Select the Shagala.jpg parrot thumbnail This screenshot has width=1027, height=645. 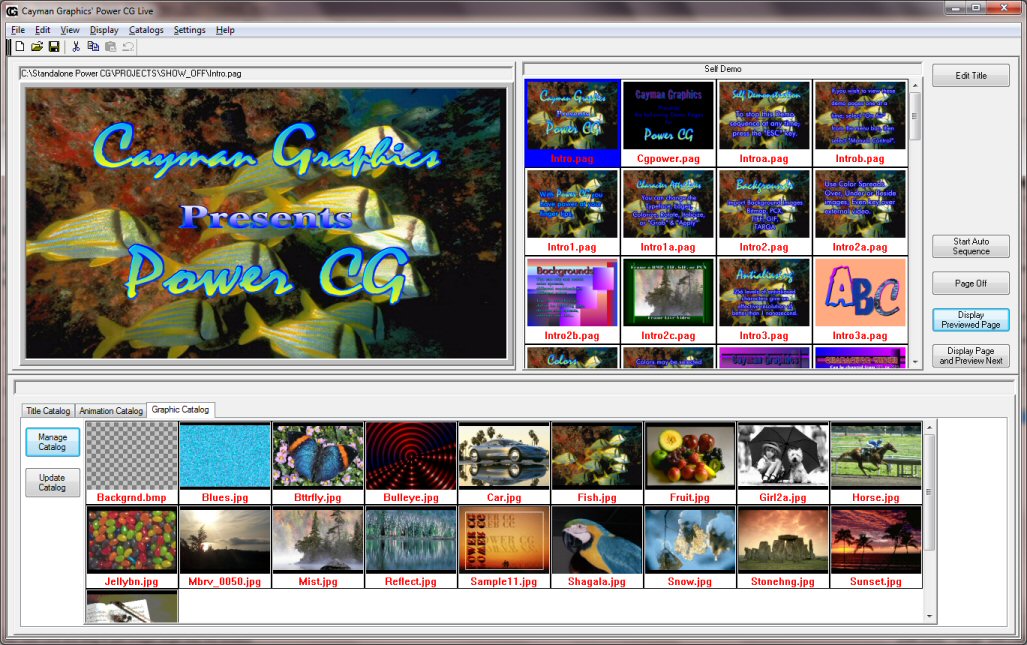[x=597, y=547]
